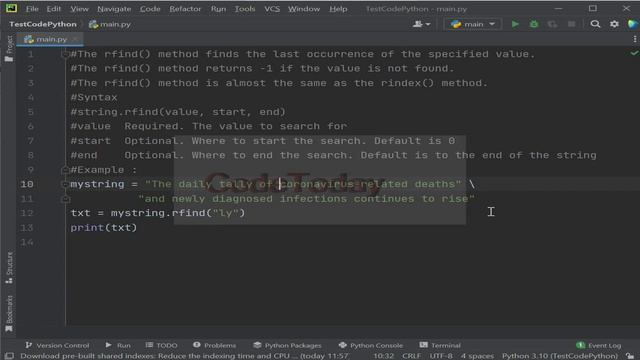
Task: Open the View menu
Action: [x=79, y=9]
